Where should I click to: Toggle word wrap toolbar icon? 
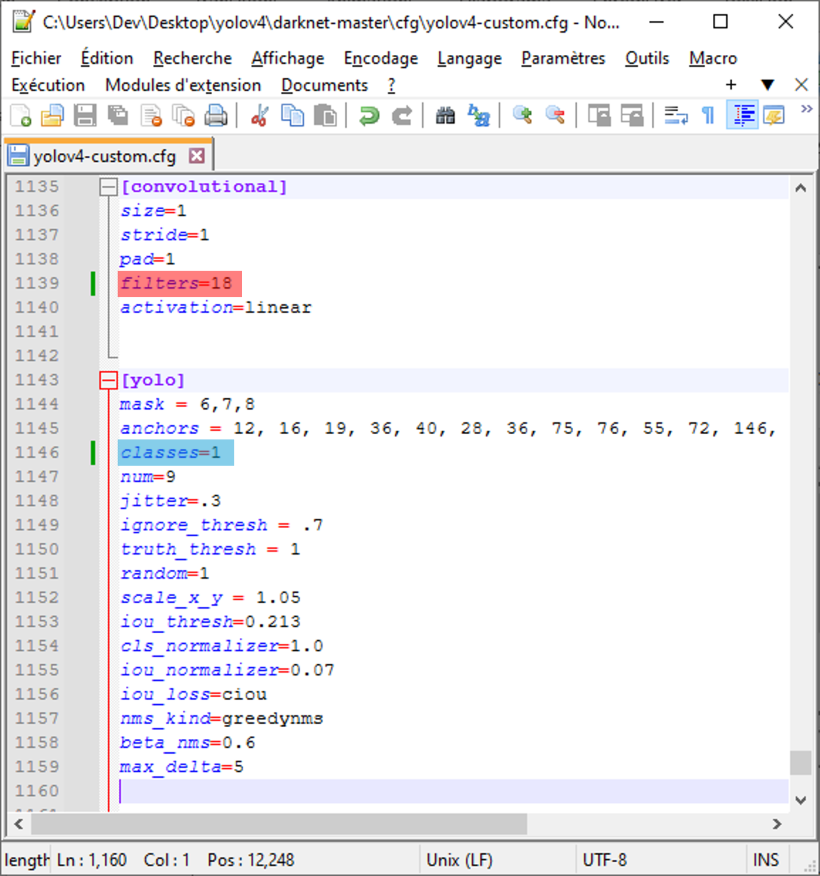(675, 116)
